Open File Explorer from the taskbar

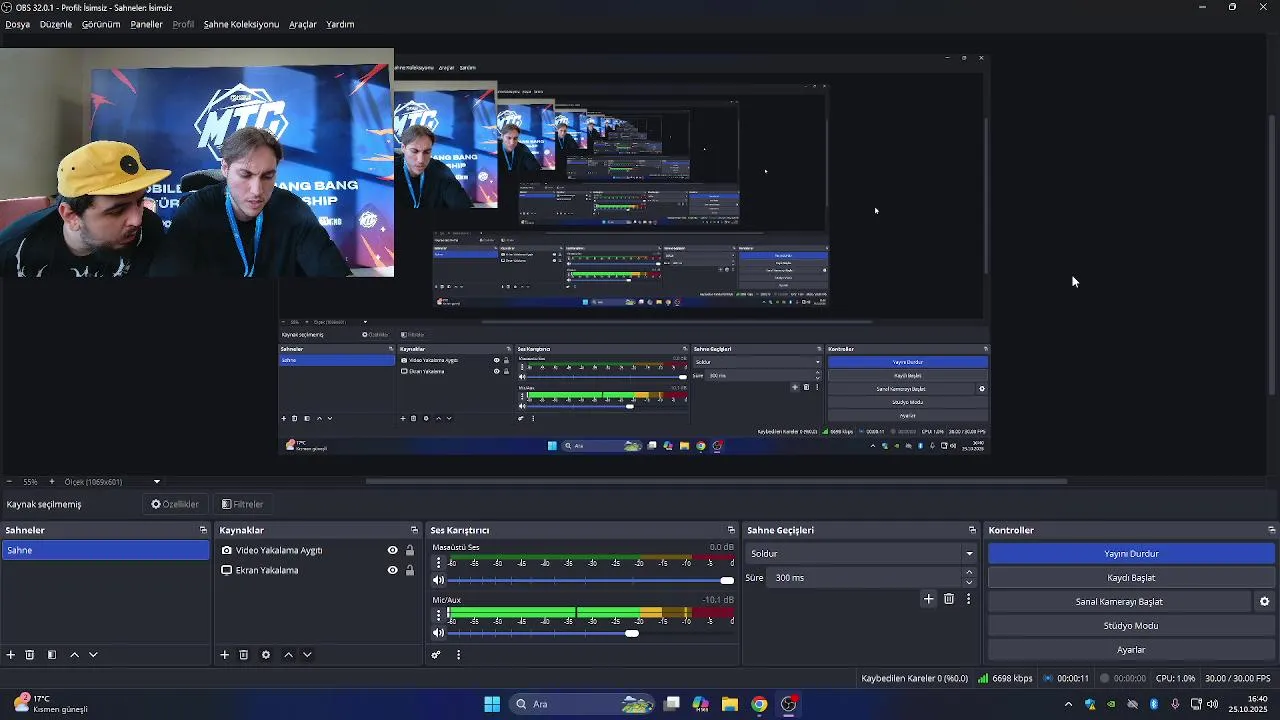pos(730,704)
